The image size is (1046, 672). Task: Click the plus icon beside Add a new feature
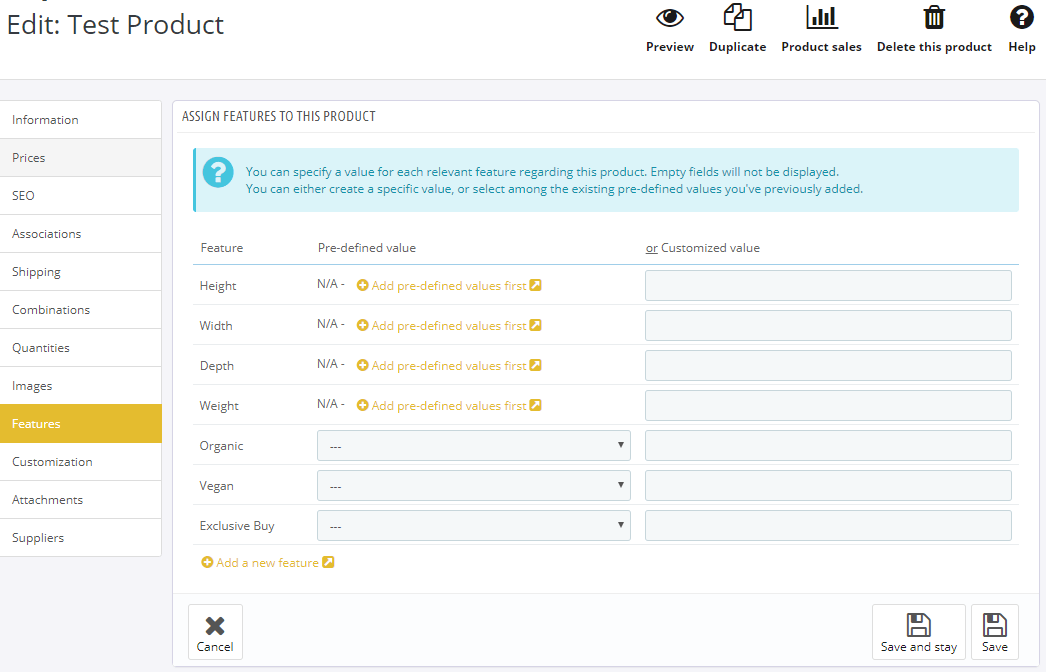tap(207, 563)
